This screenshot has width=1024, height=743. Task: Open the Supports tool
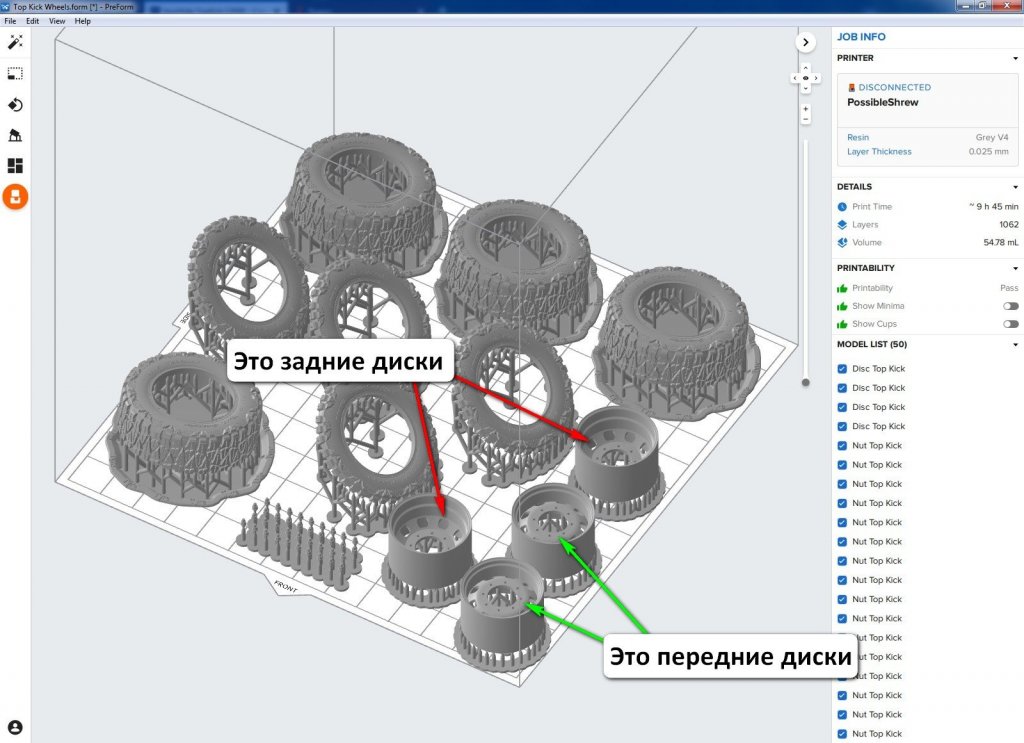tap(15, 135)
